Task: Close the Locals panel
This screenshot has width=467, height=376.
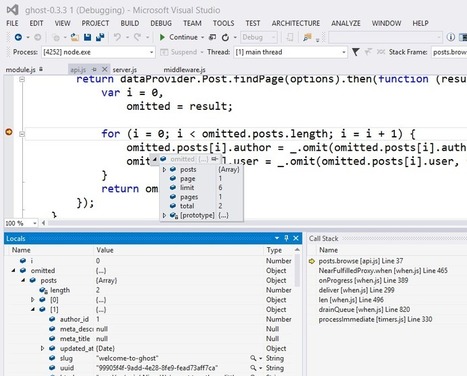Action: tap(296, 238)
